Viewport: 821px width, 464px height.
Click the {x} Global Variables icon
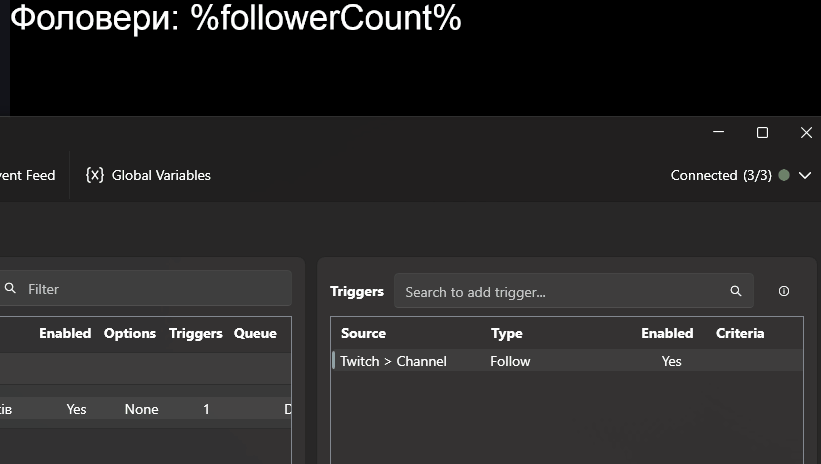coord(95,175)
